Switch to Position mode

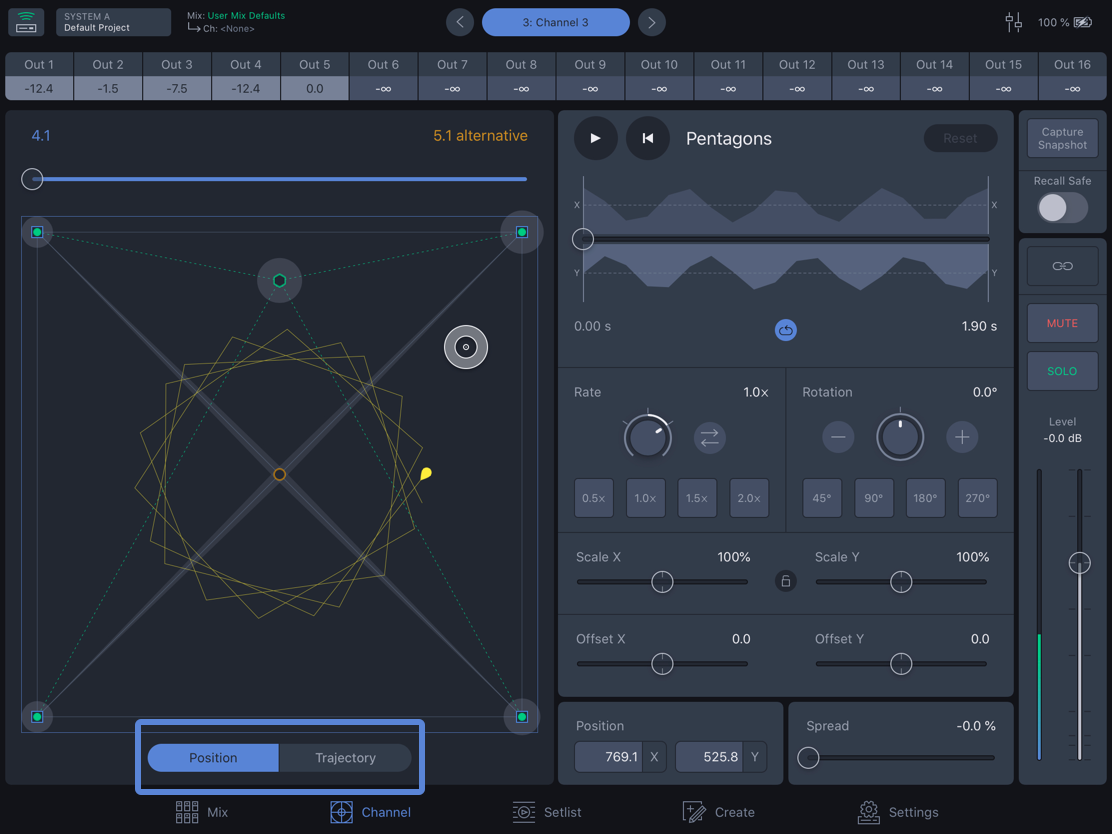pos(213,757)
